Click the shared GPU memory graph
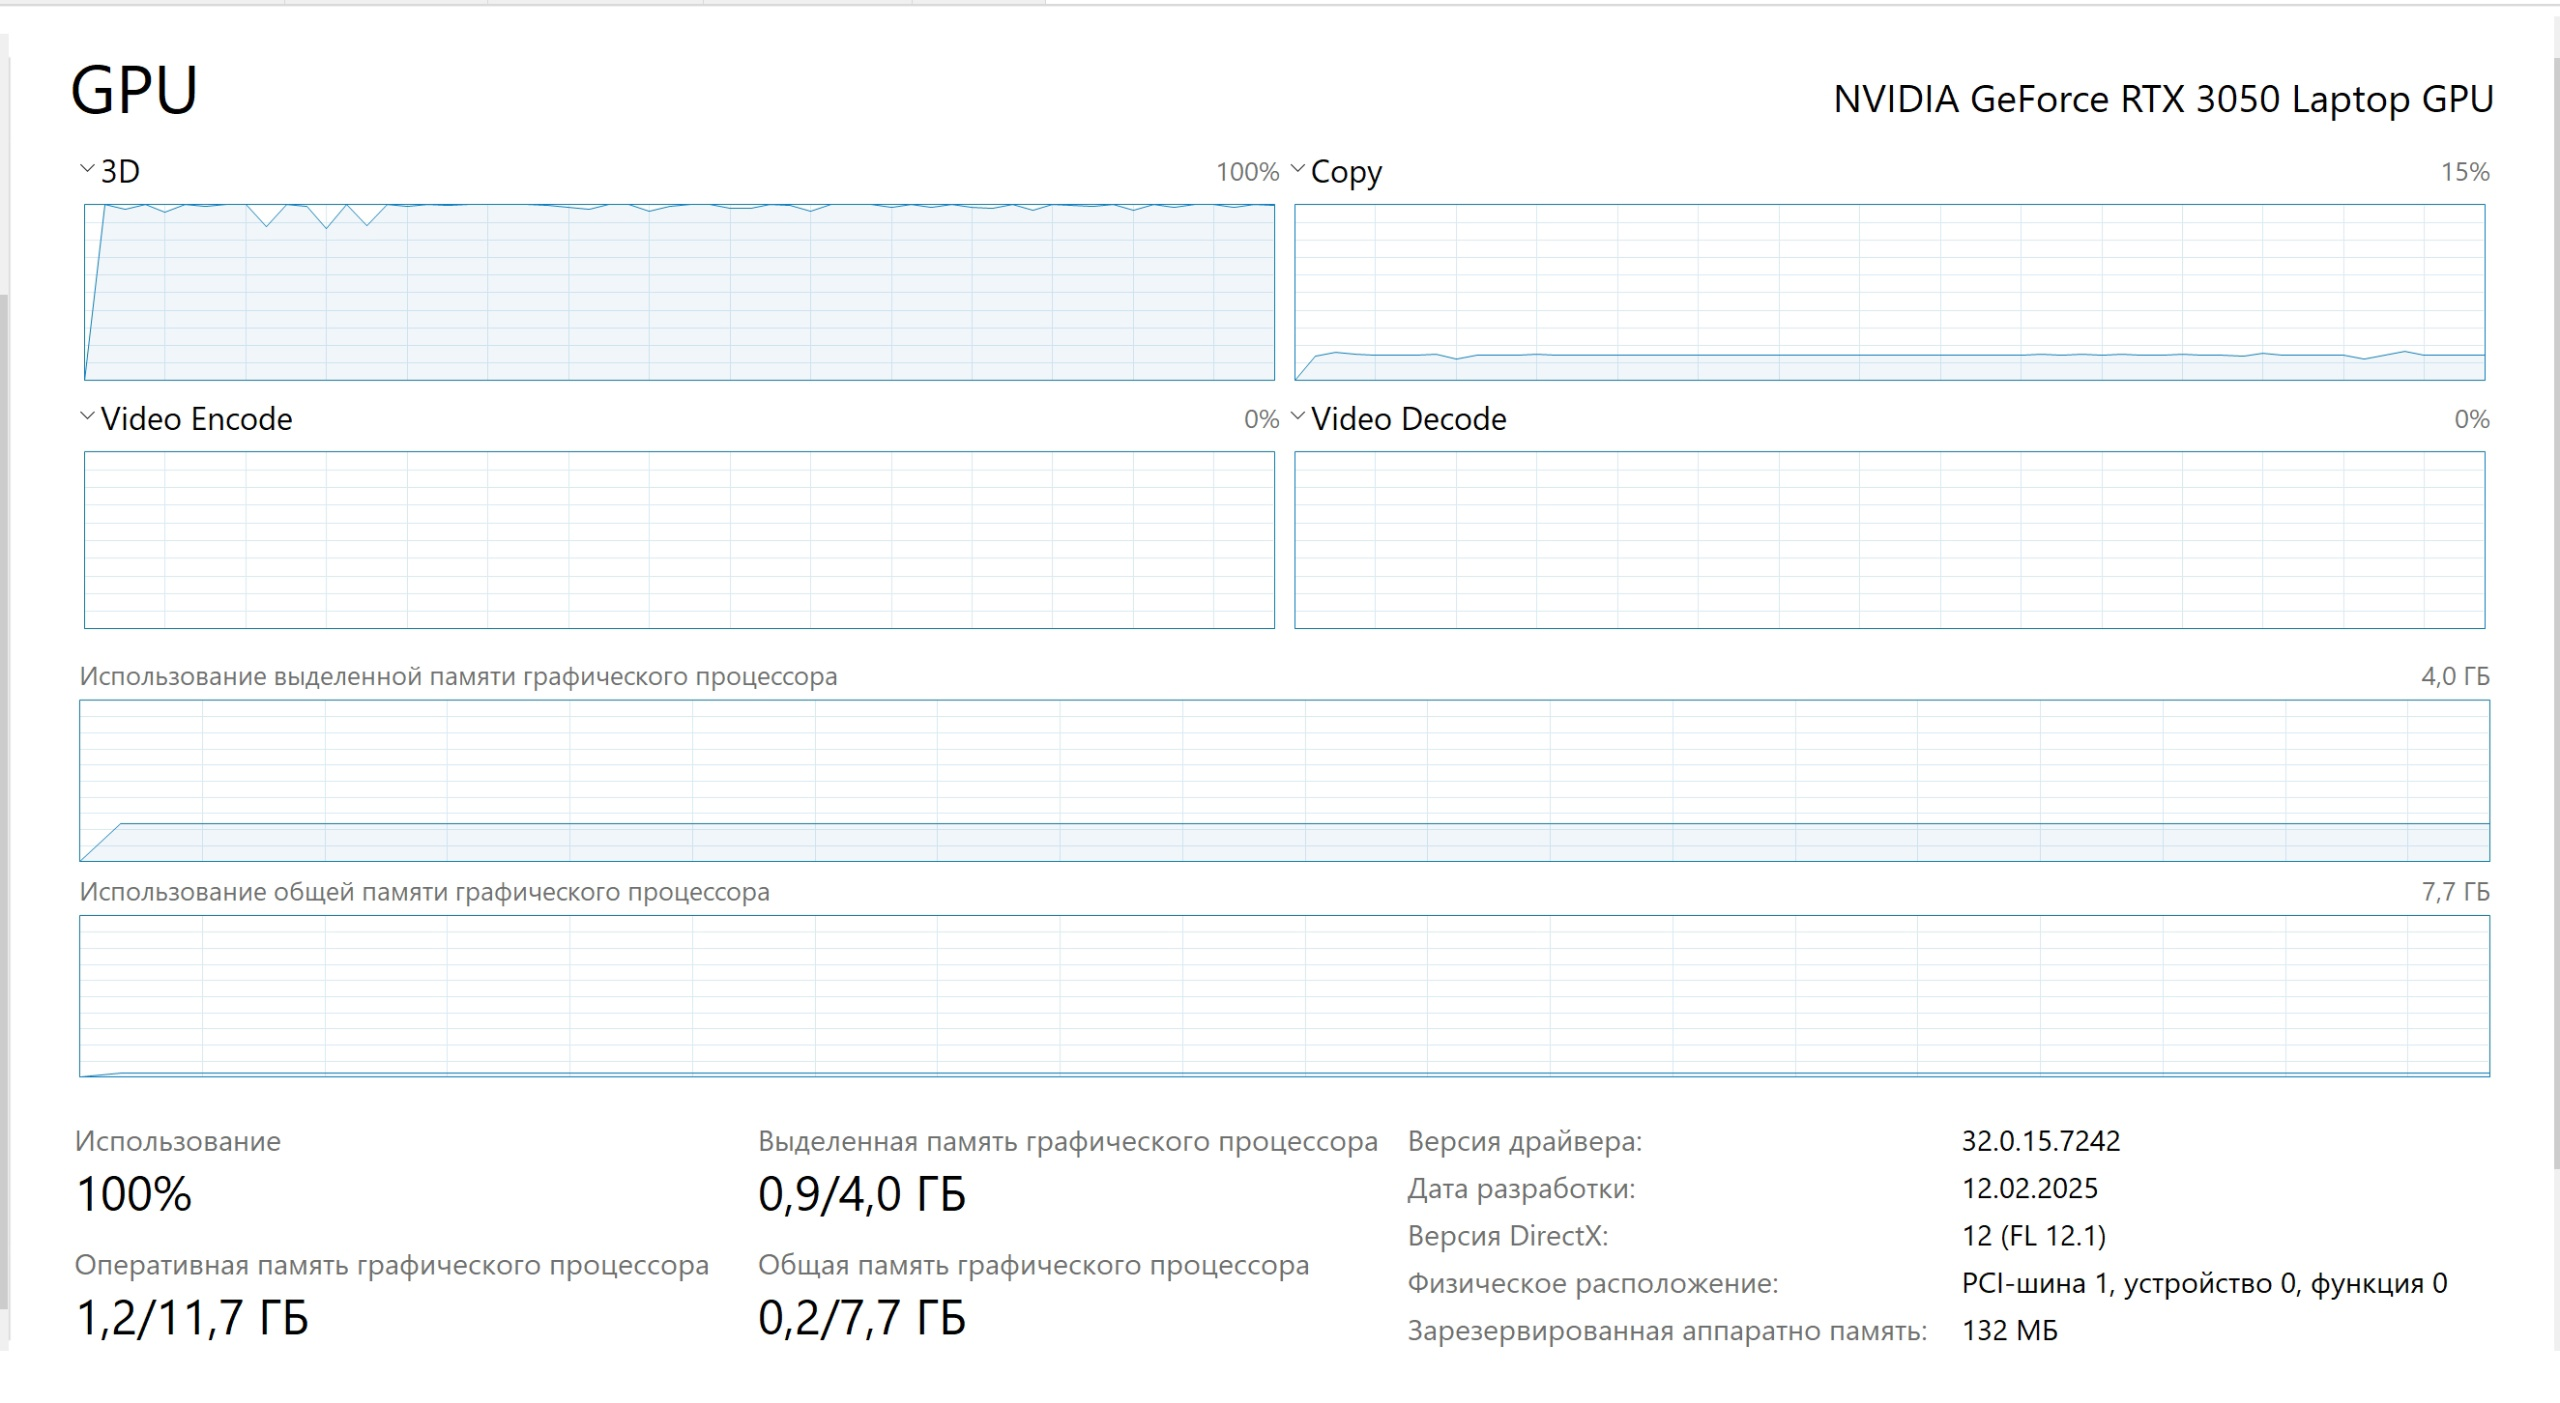The image size is (2560, 1403). (1284, 996)
